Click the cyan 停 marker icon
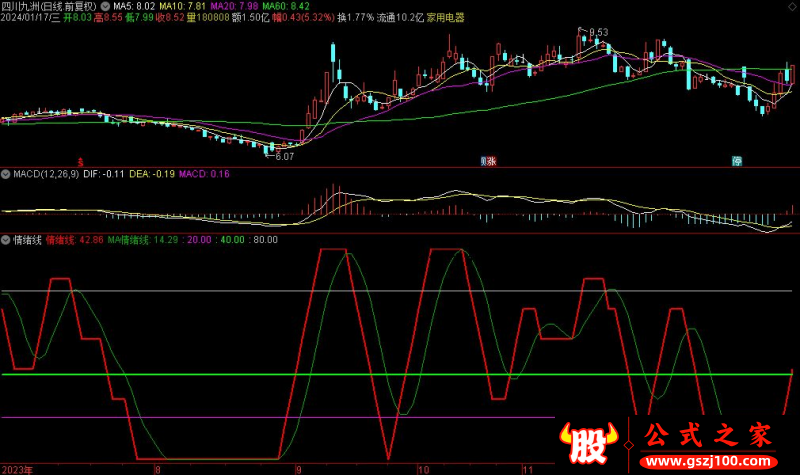The image size is (800, 475). (x=737, y=160)
